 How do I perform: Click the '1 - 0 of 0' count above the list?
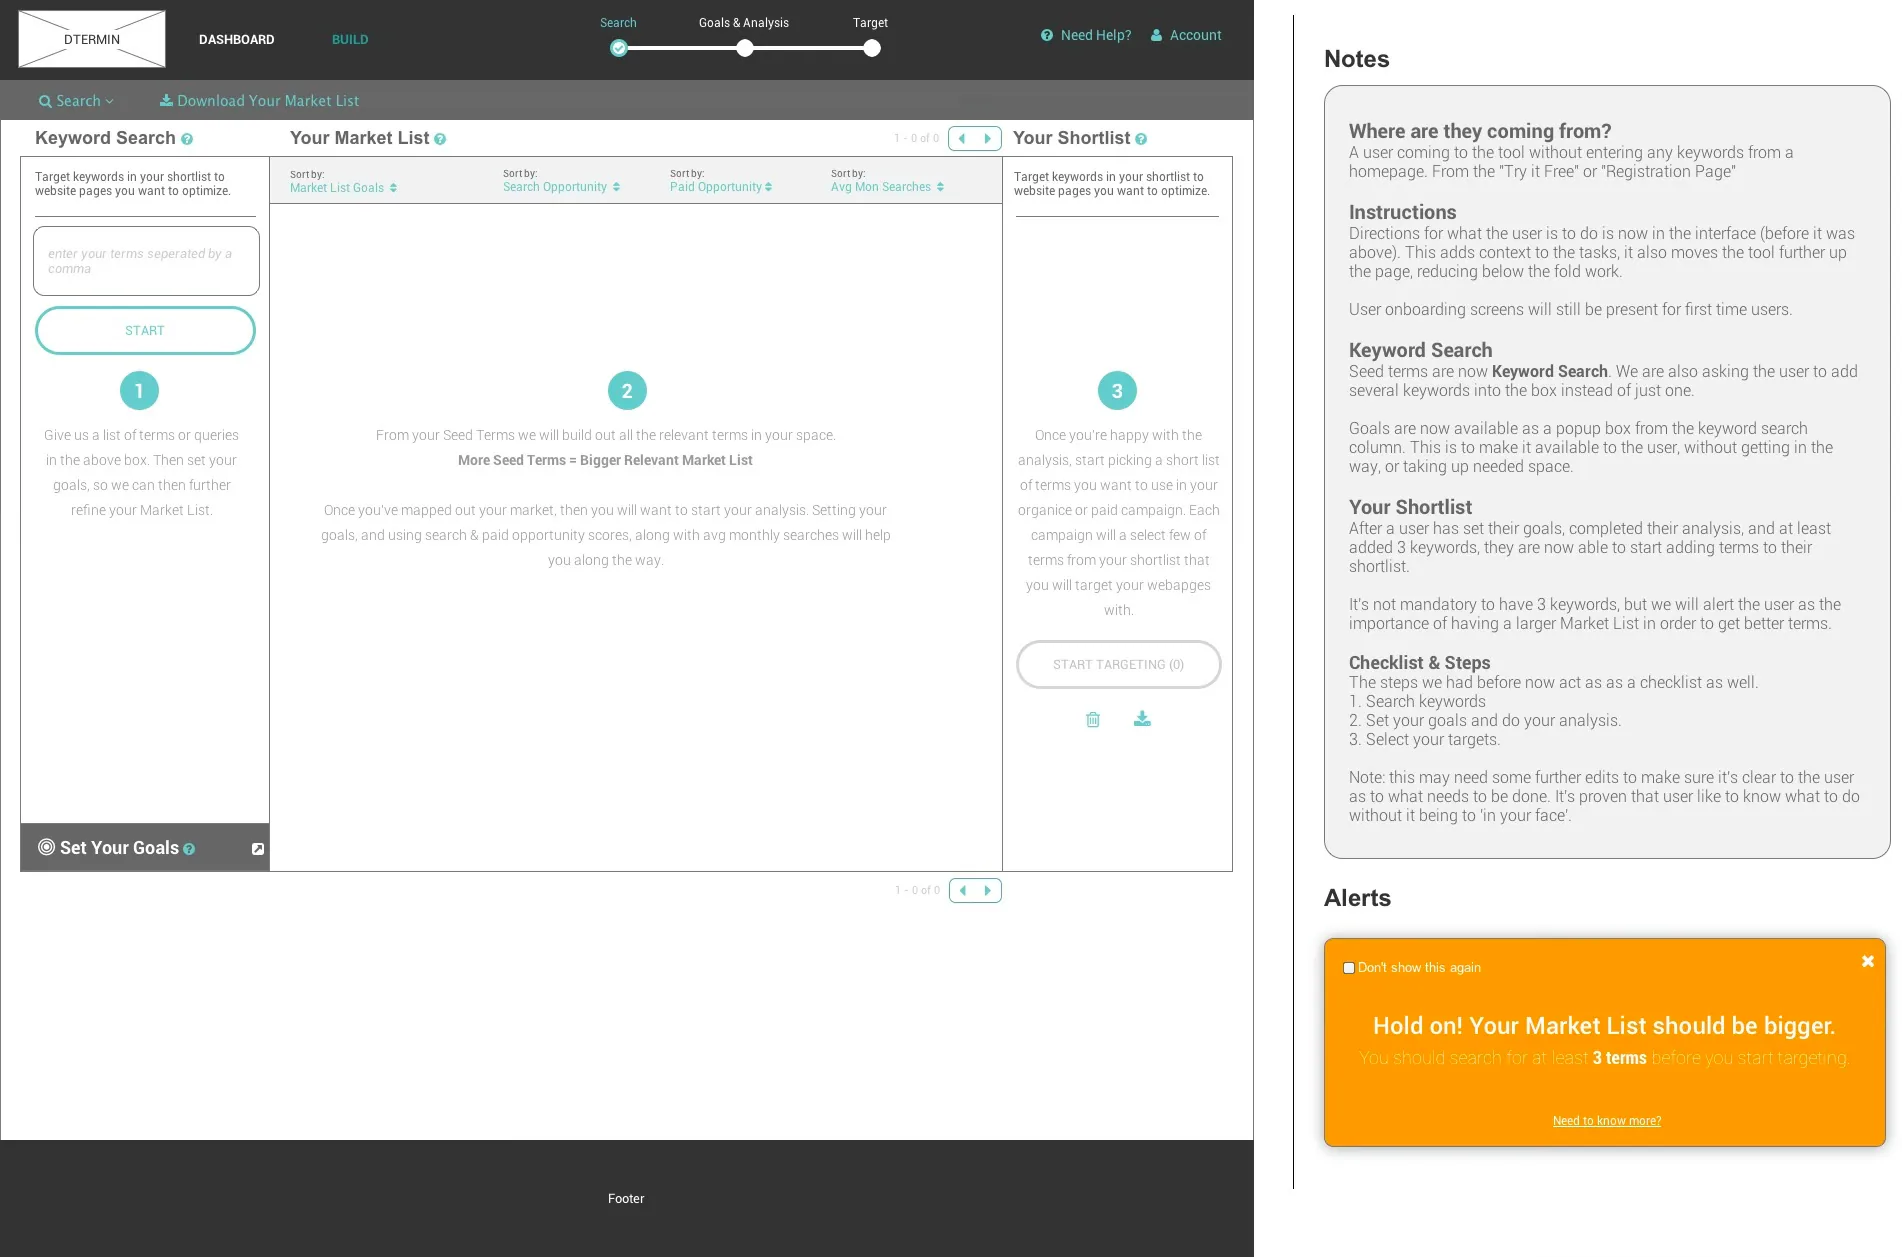click(916, 138)
